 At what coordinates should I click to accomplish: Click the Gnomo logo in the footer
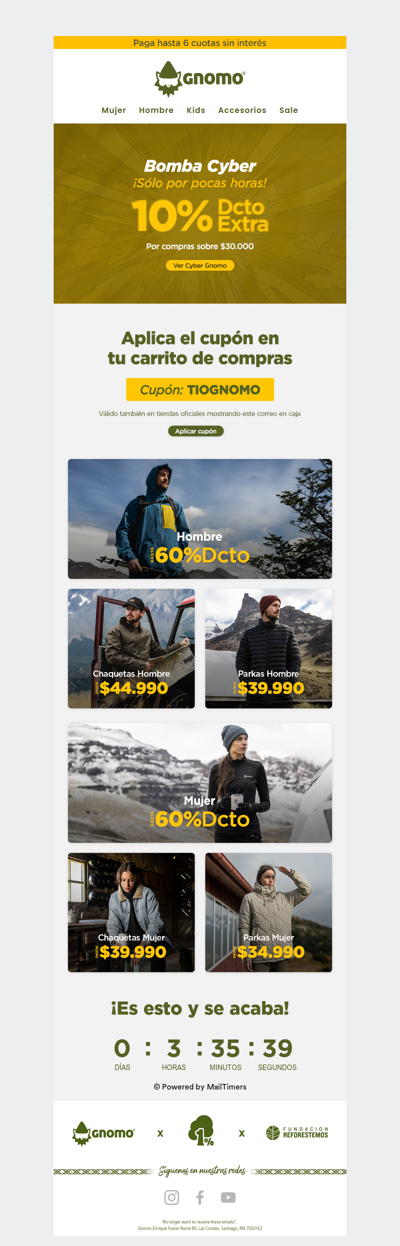[x=103, y=1133]
